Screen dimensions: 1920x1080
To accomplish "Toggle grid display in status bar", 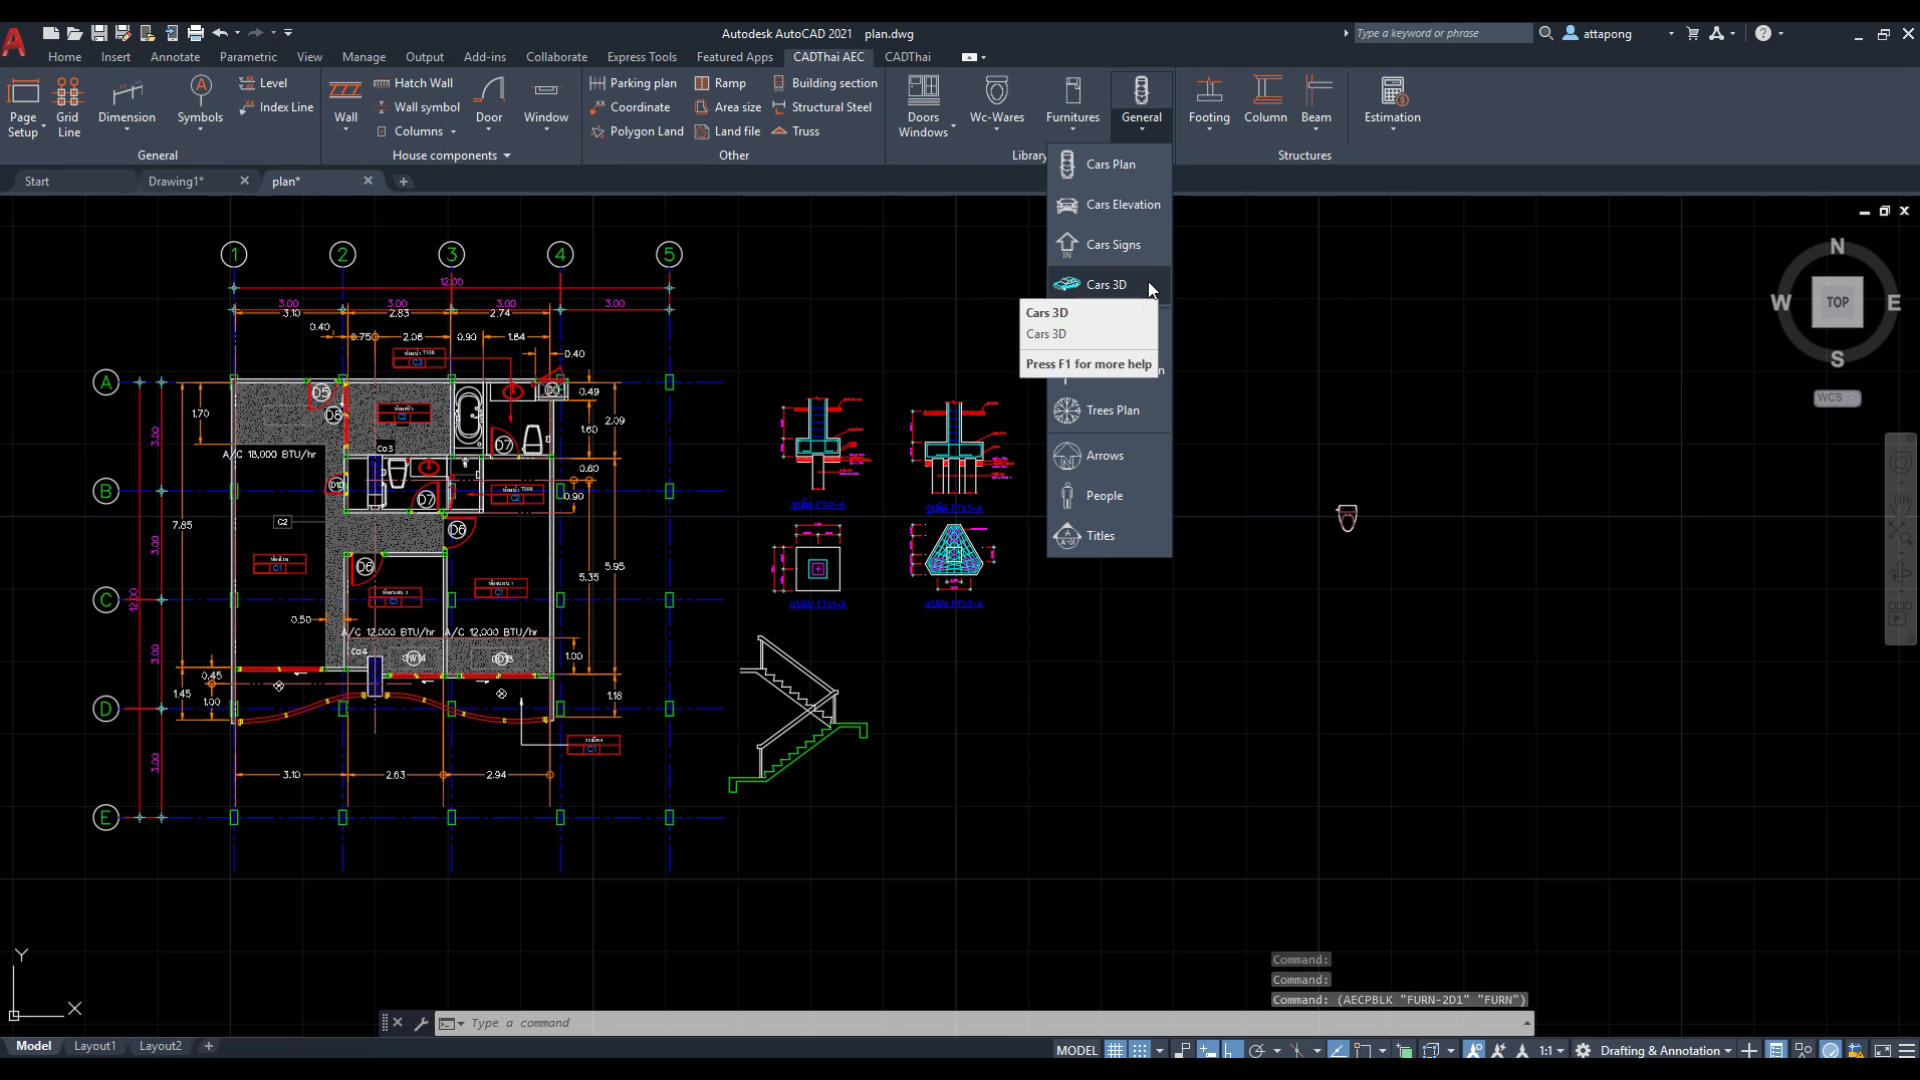I will click(x=1115, y=1050).
